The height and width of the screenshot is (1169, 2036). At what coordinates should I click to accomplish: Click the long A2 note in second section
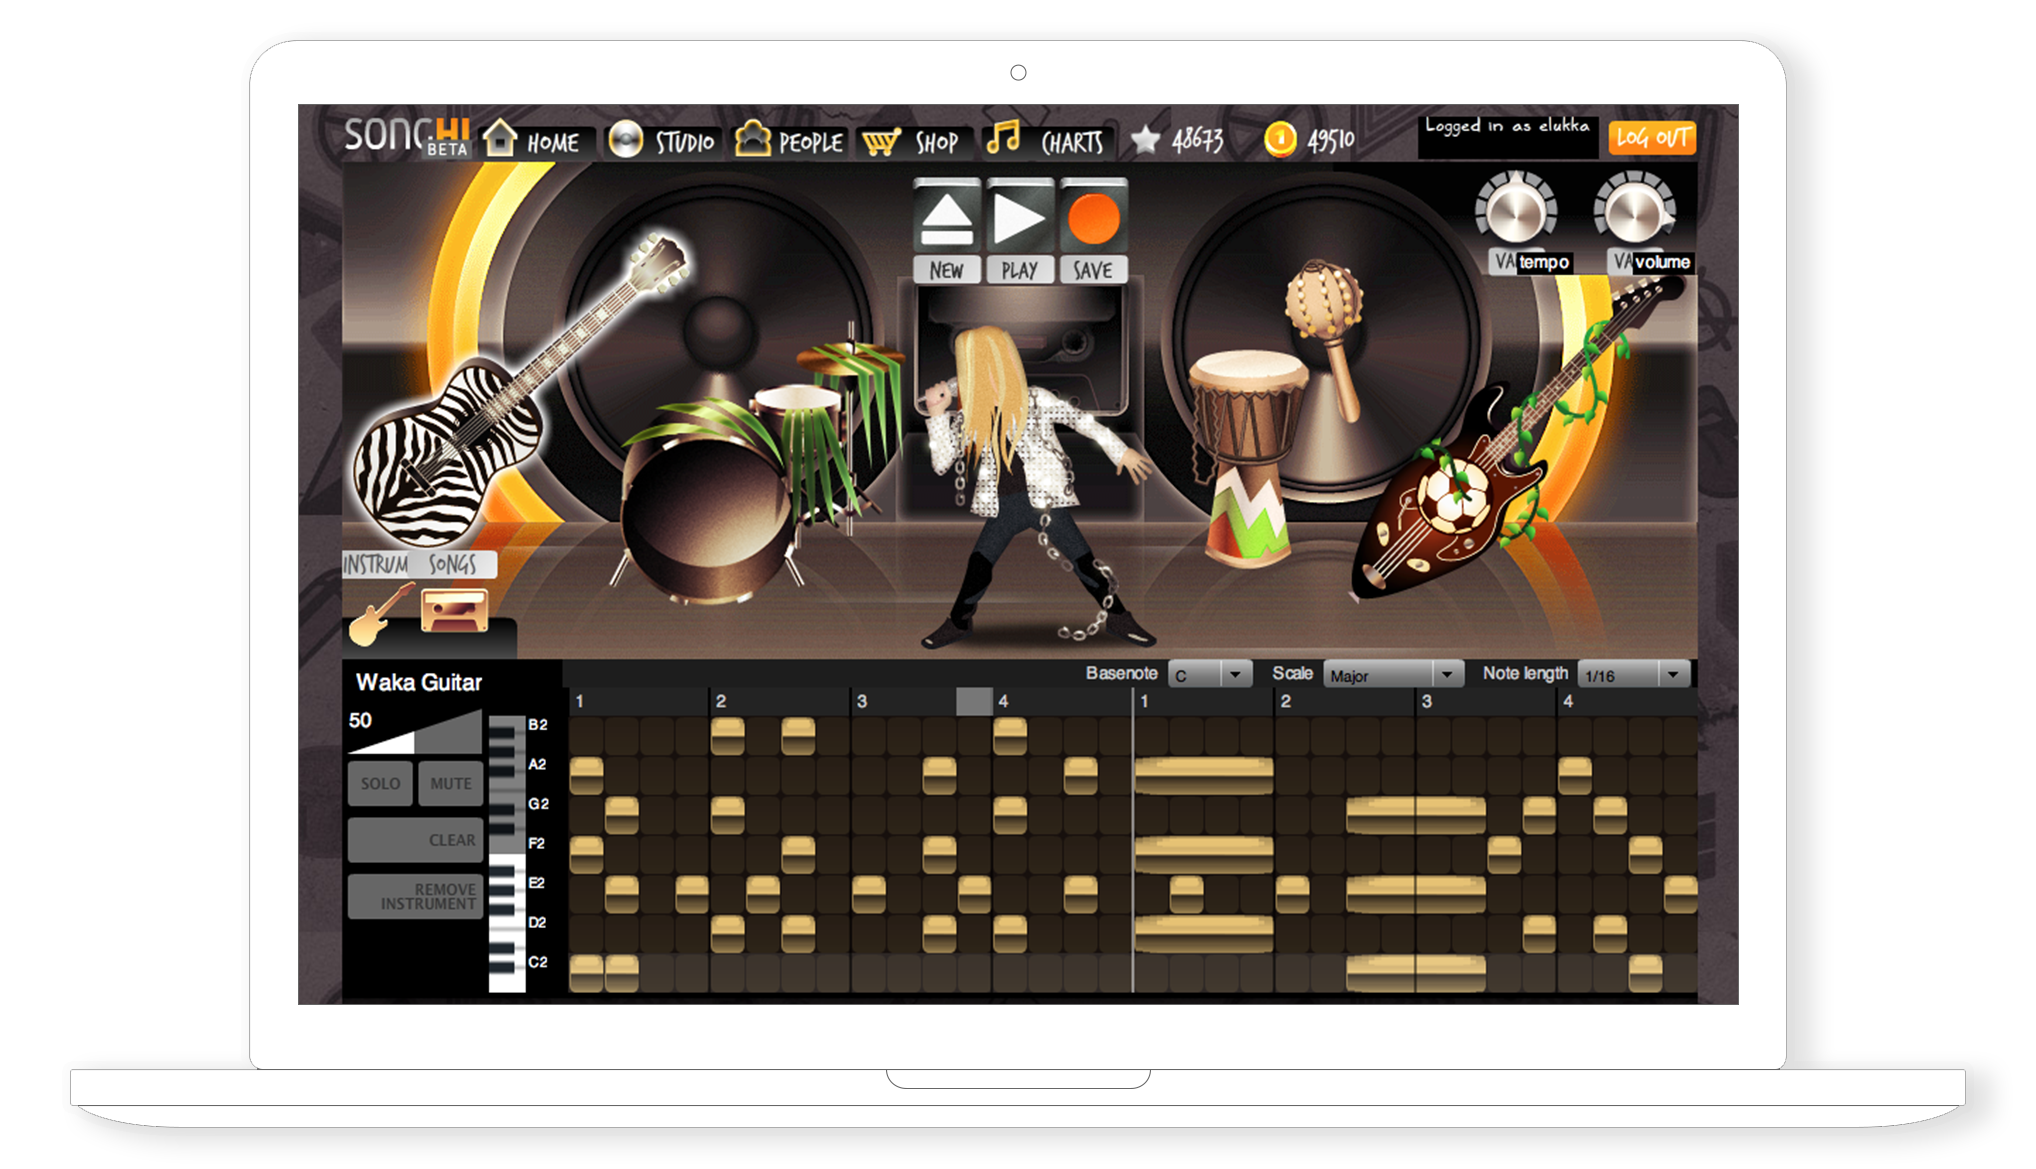1204,775
